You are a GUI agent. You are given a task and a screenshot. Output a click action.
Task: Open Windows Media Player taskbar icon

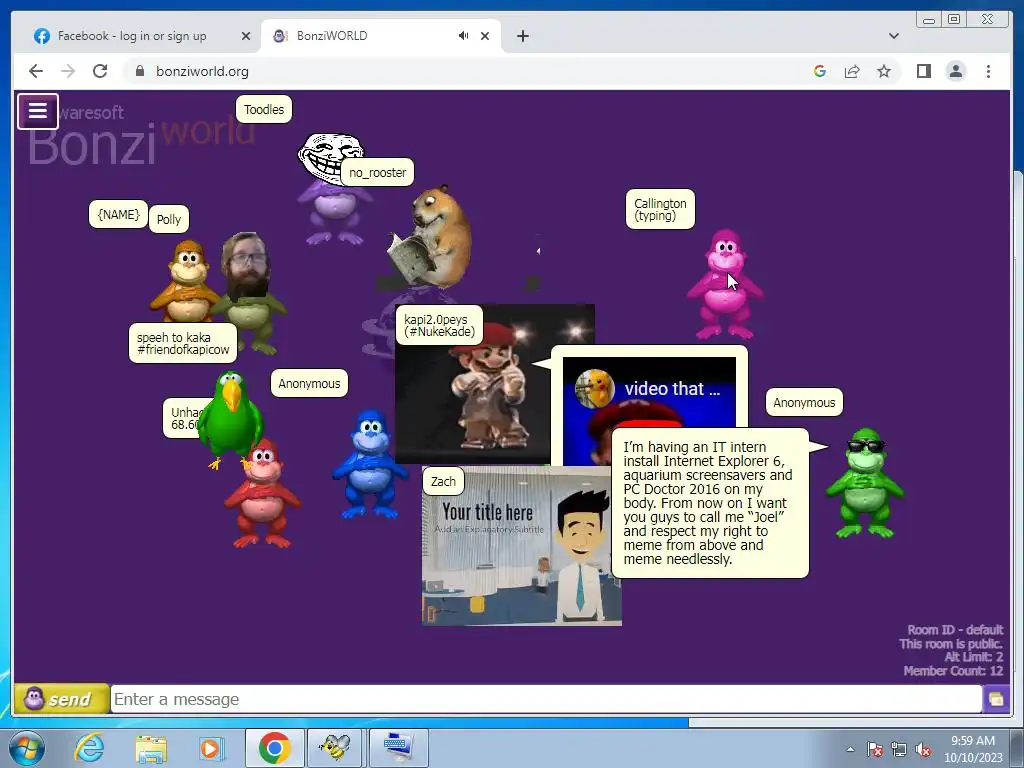[x=210, y=748]
